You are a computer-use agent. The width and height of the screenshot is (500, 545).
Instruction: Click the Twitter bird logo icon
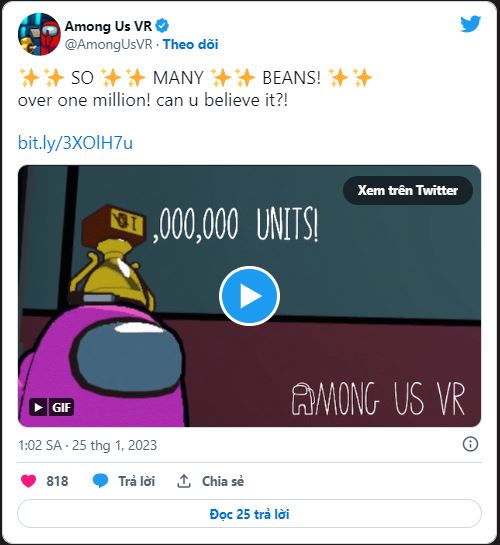470,24
